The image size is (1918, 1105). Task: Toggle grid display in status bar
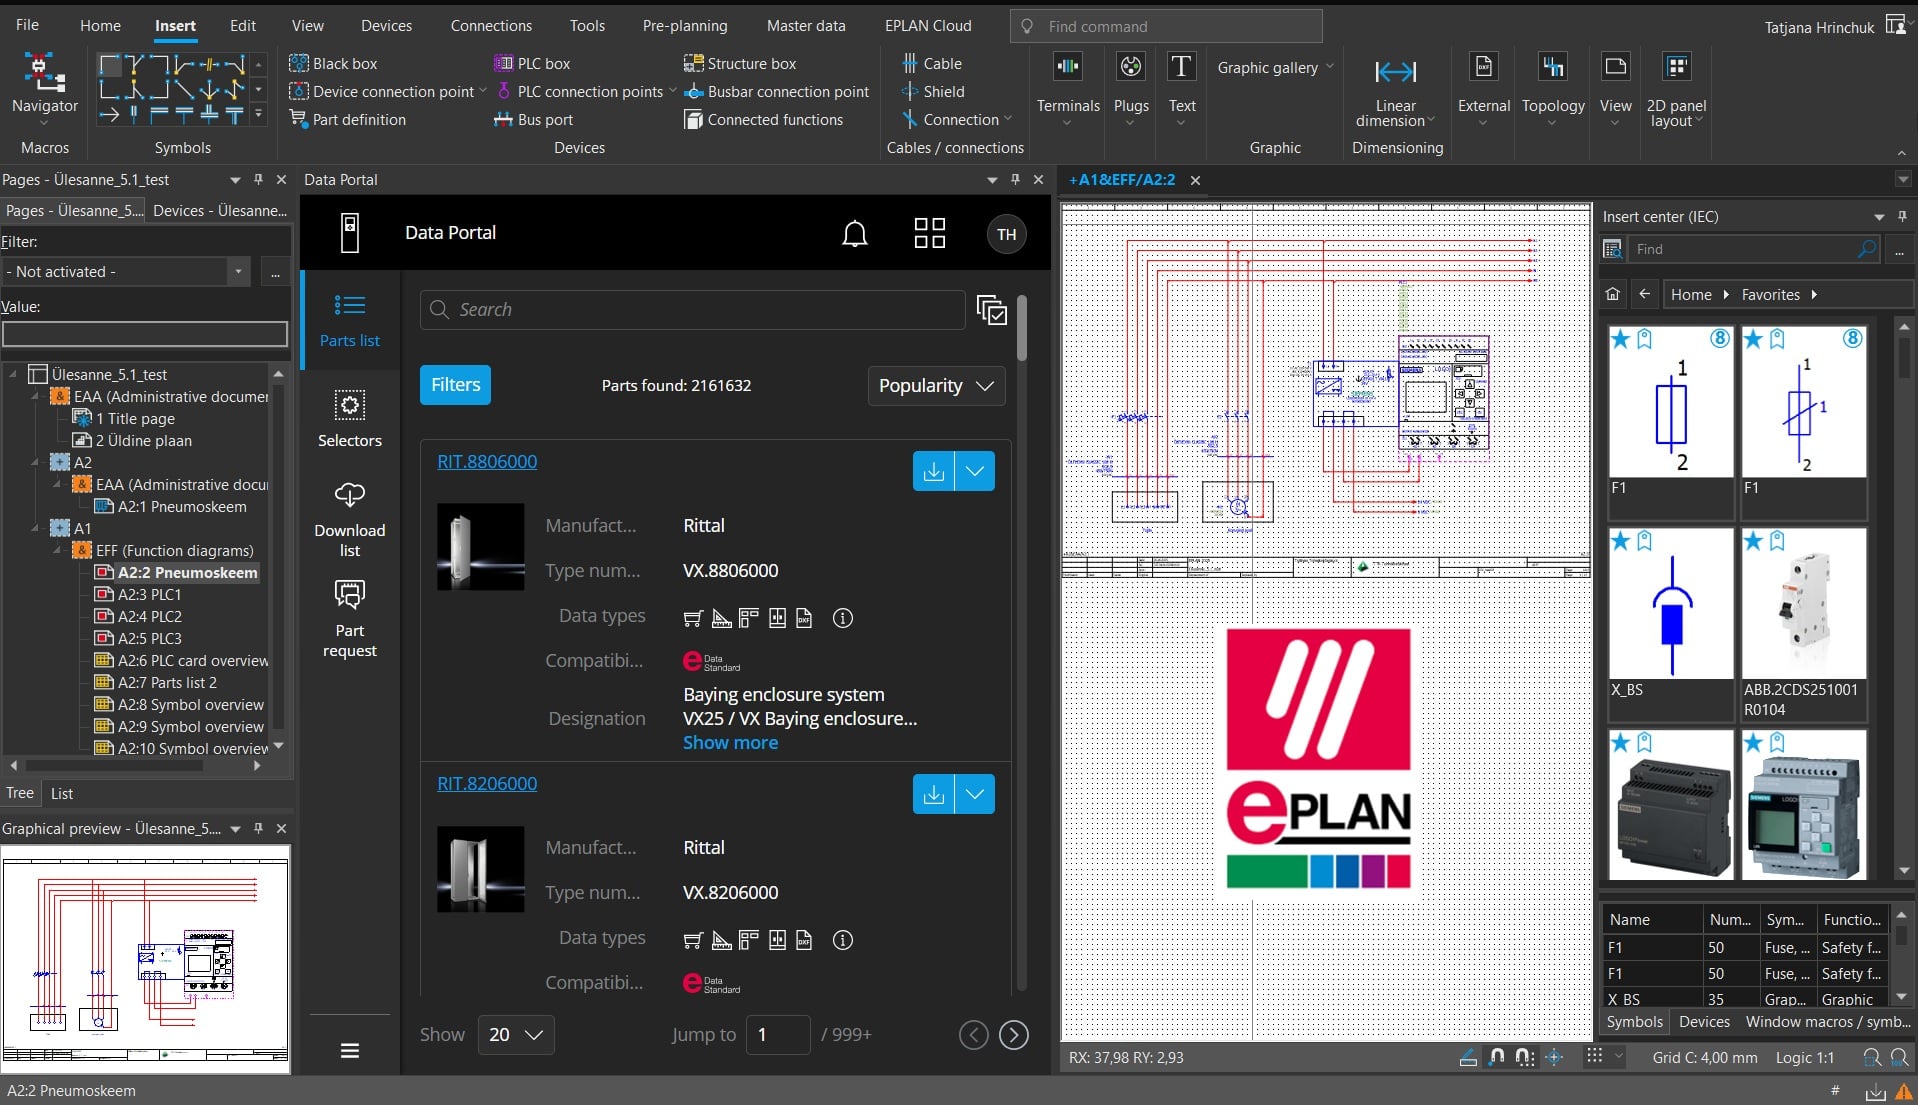click(x=1594, y=1056)
